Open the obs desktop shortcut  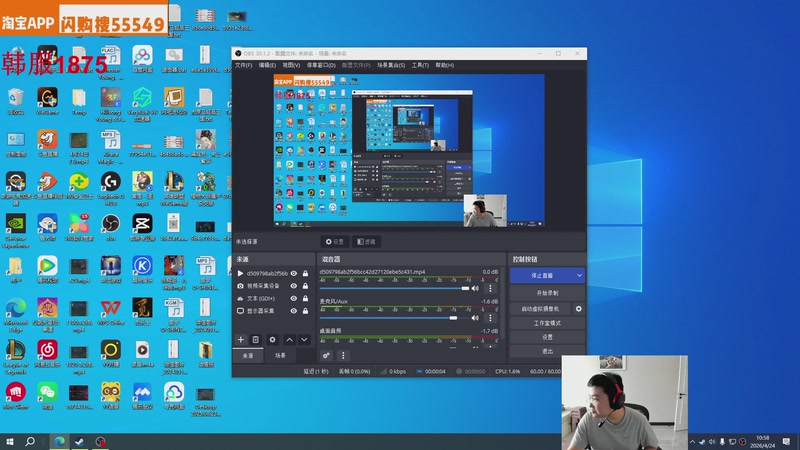pos(110,228)
